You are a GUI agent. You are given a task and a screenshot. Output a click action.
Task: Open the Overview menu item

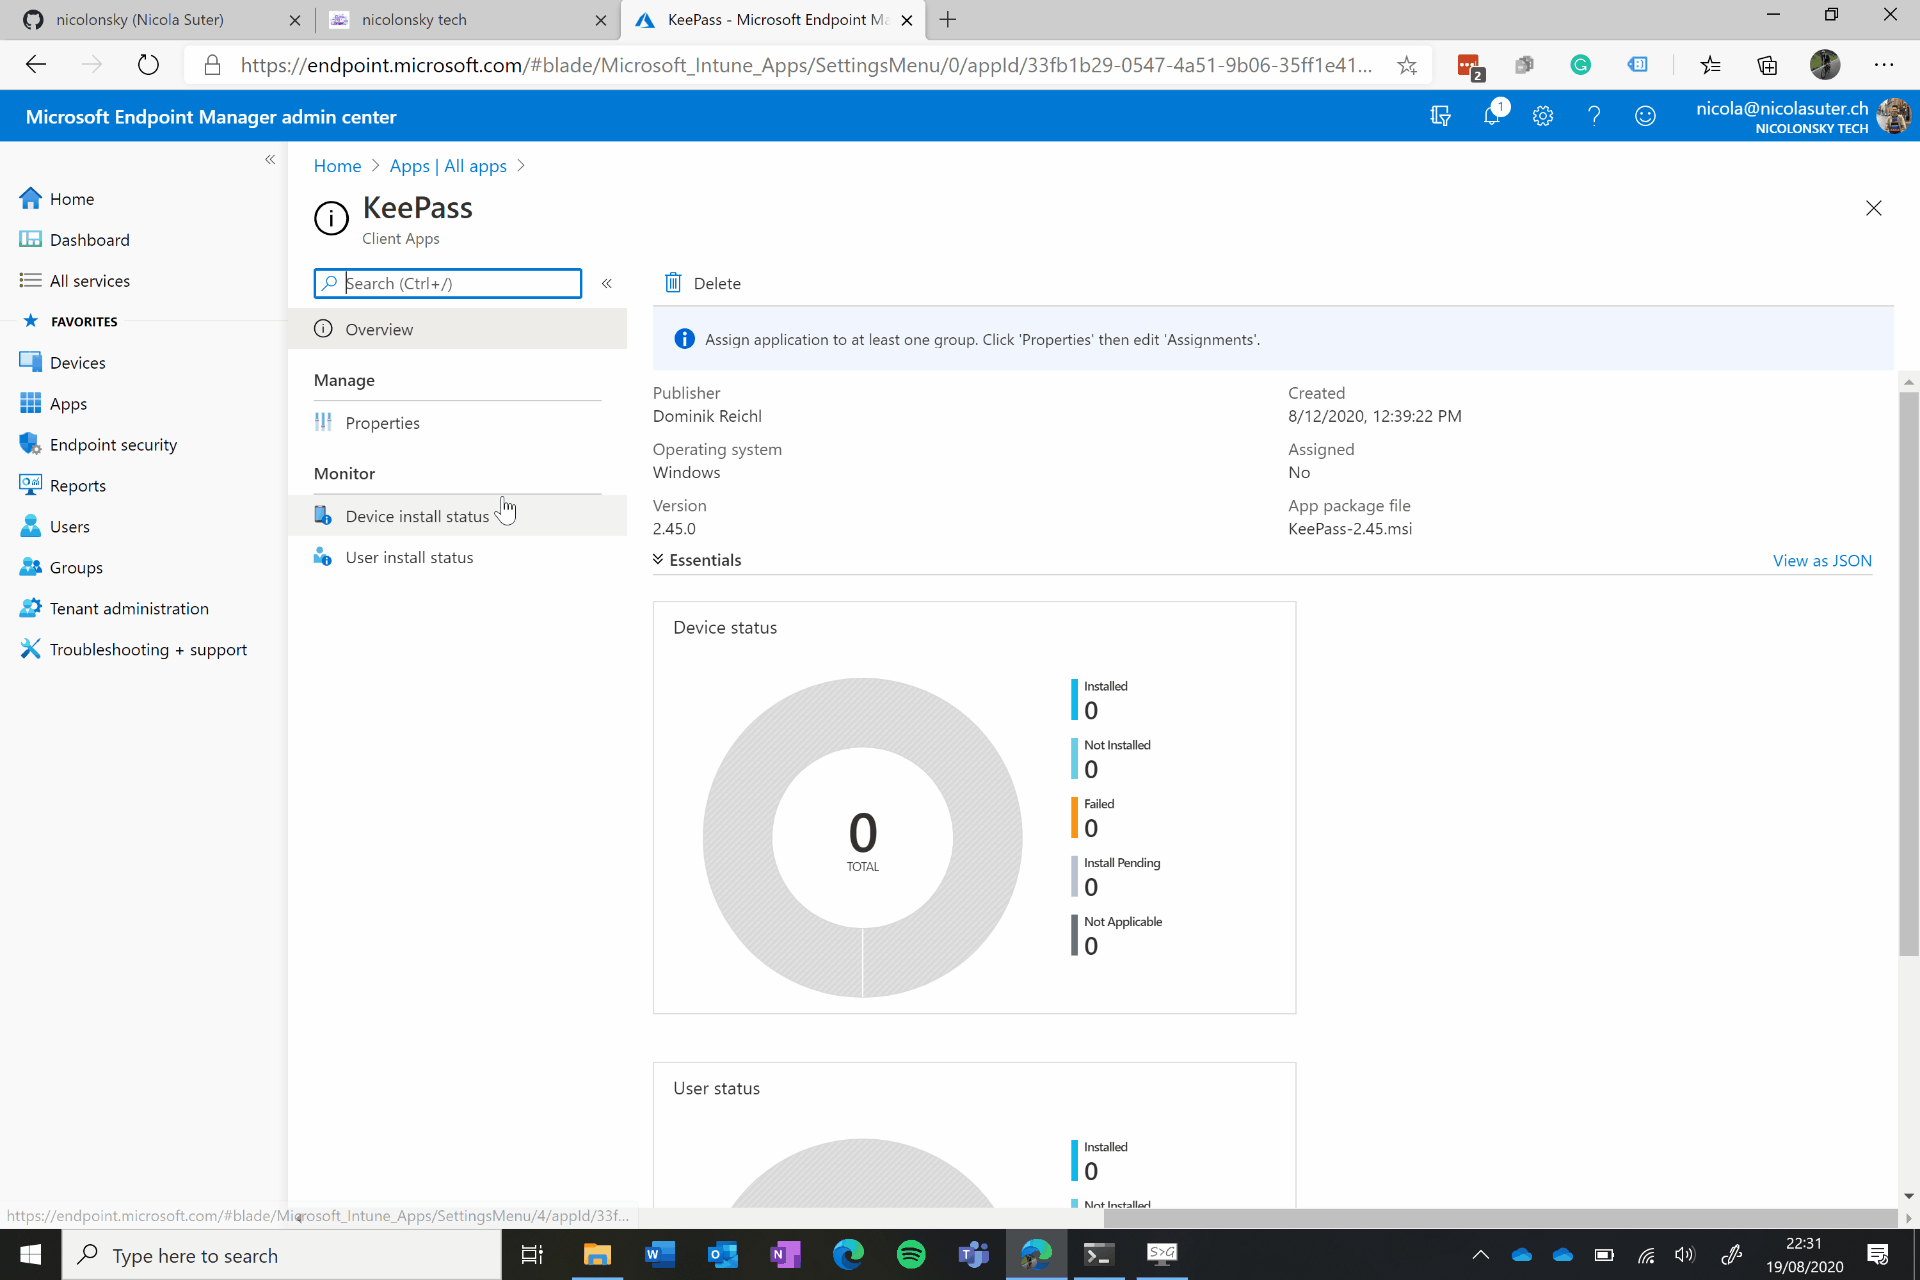(457, 329)
